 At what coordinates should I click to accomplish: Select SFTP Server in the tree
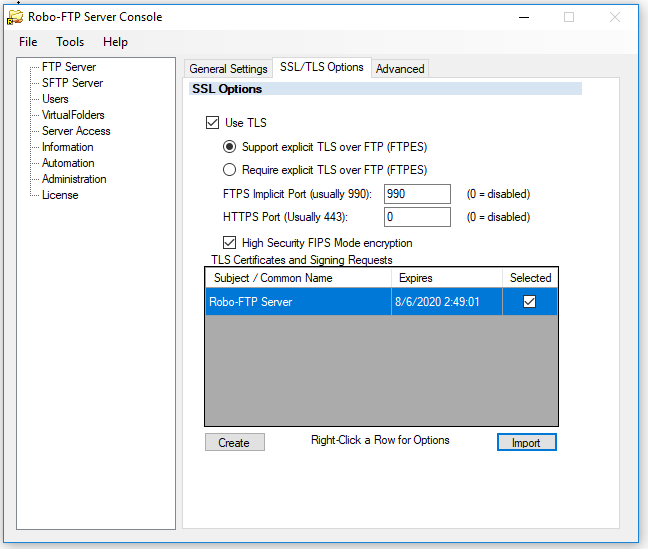(x=72, y=83)
